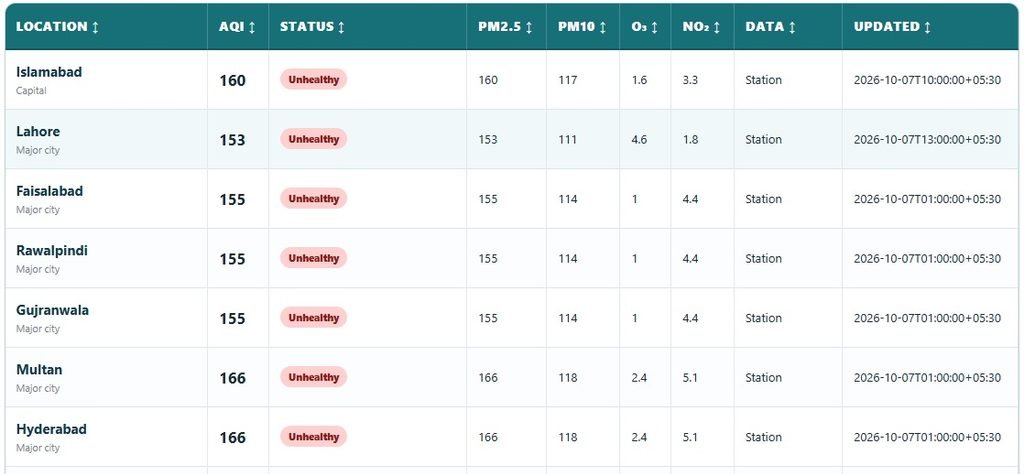Select PM10 value 118 in Multan row
This screenshot has height=474, width=1024.
pyautogui.click(x=568, y=377)
